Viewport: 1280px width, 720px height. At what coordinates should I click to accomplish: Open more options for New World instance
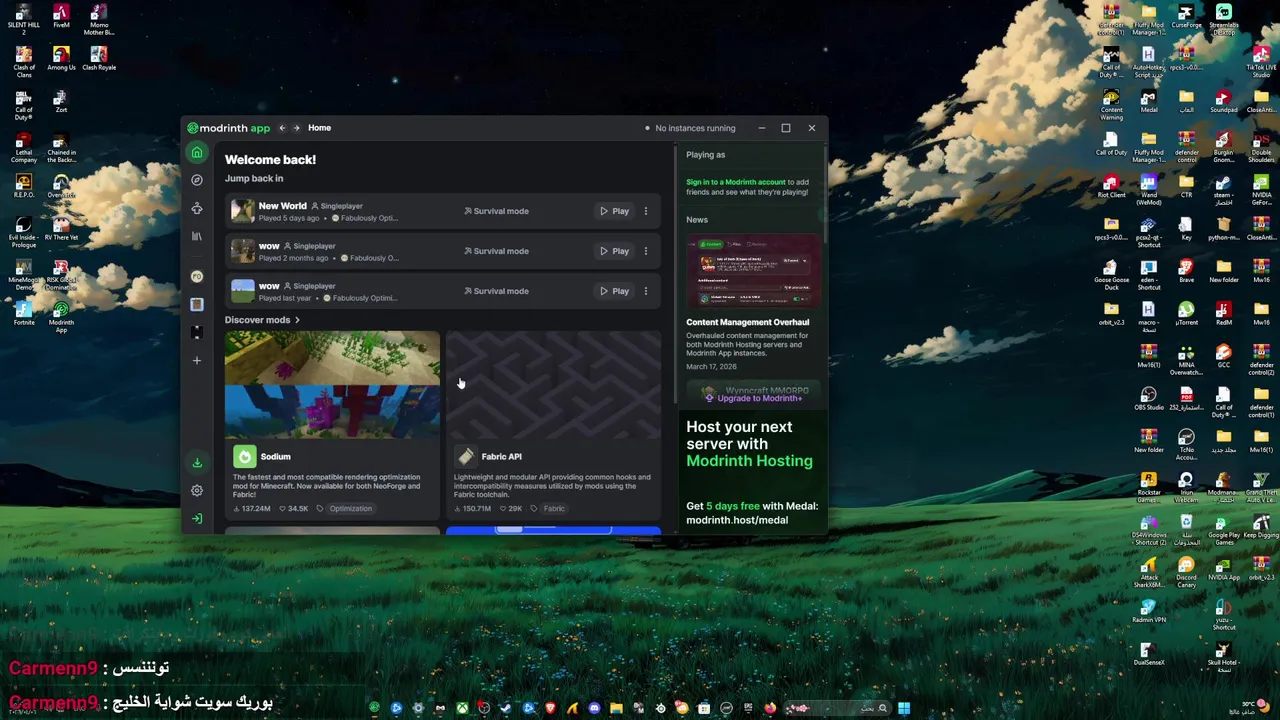click(x=645, y=211)
